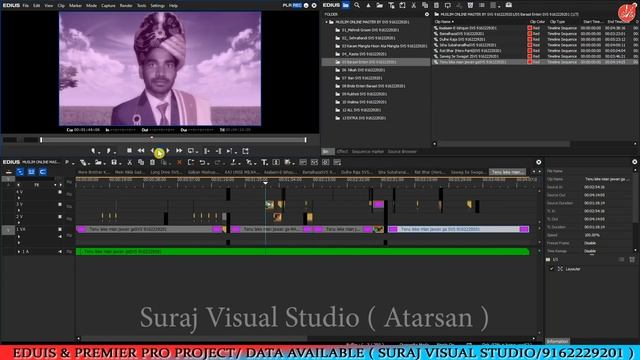
Task: Step to the previous frame
Action: 152,151
